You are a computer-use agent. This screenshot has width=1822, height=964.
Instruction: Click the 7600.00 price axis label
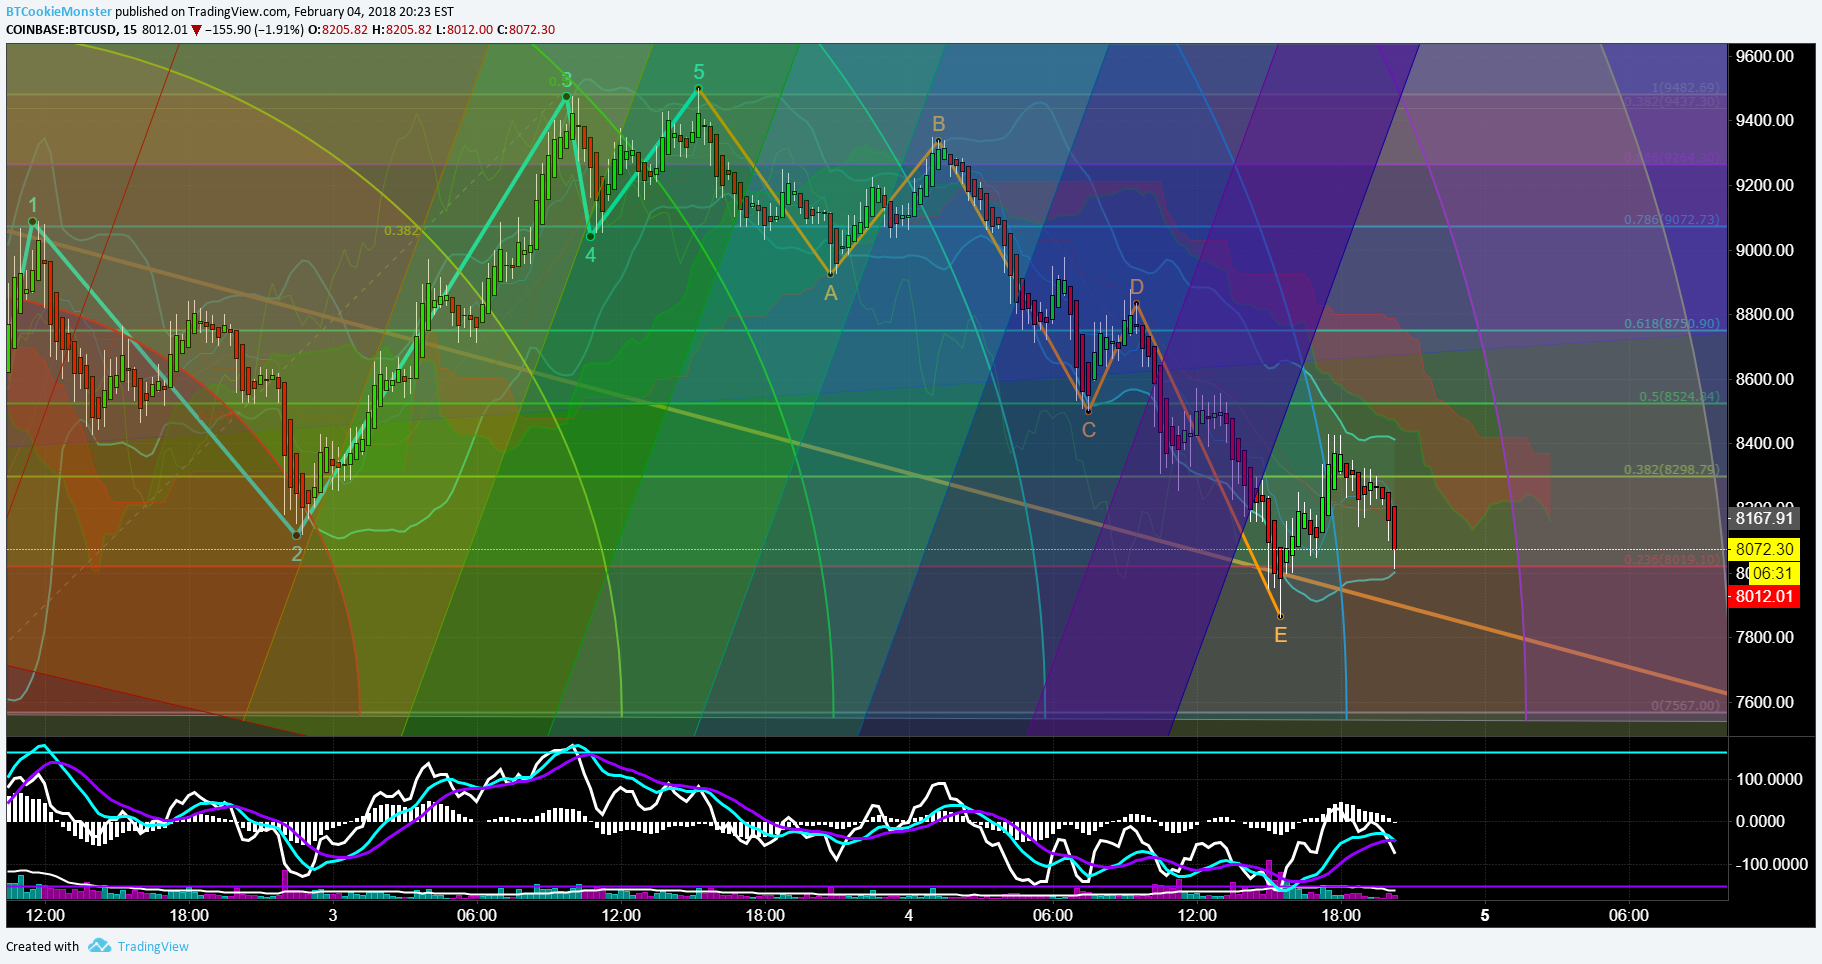(x=1765, y=702)
